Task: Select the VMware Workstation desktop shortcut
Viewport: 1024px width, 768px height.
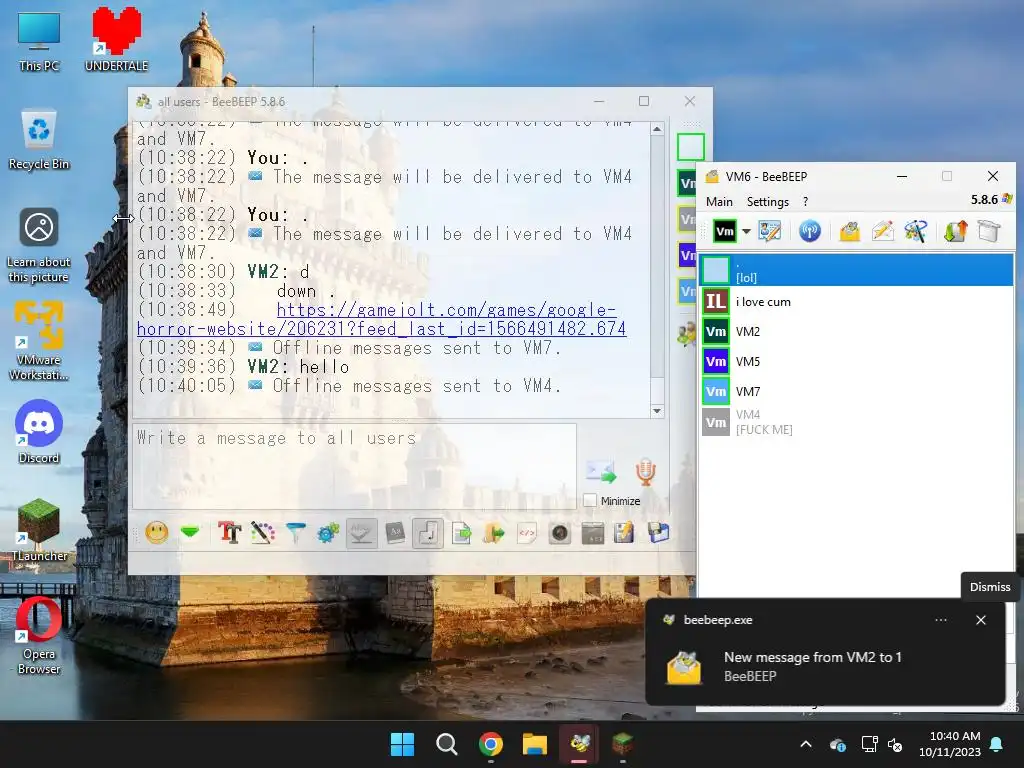Action: click(x=39, y=341)
